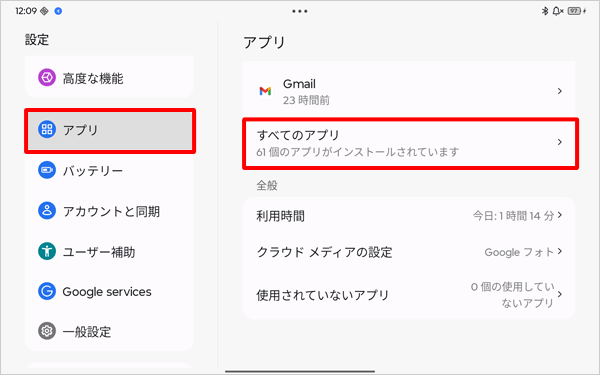Click the Gmail app icon
Viewport: 600px width, 375px height.
tap(265, 91)
